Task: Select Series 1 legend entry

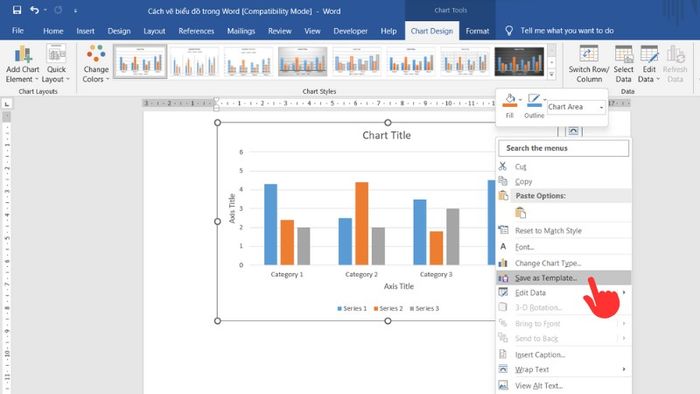Action: click(352, 308)
